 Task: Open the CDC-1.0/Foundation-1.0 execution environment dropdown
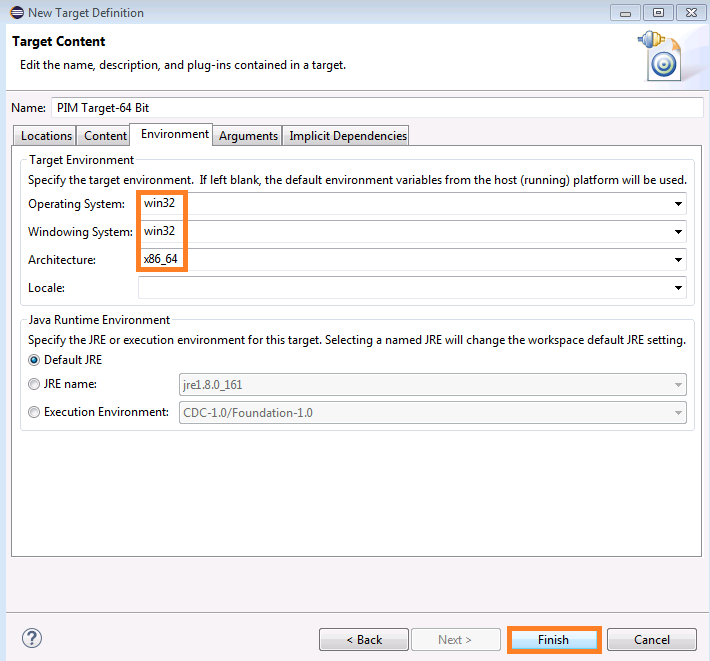(x=432, y=413)
